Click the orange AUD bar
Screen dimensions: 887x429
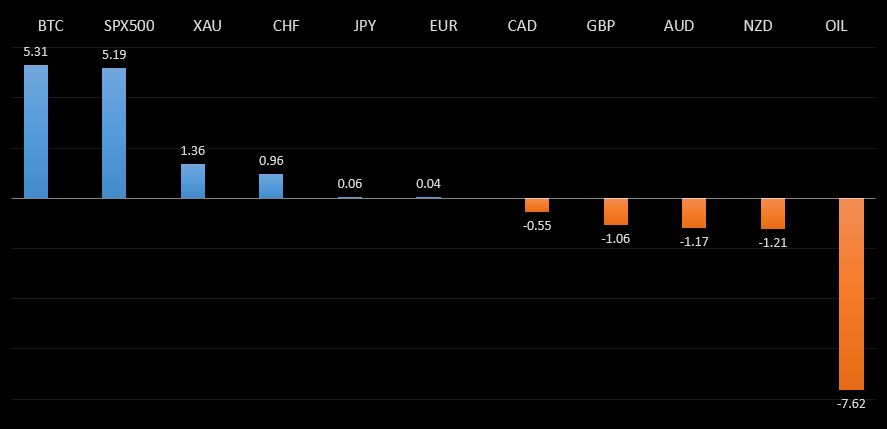pyautogui.click(x=694, y=213)
